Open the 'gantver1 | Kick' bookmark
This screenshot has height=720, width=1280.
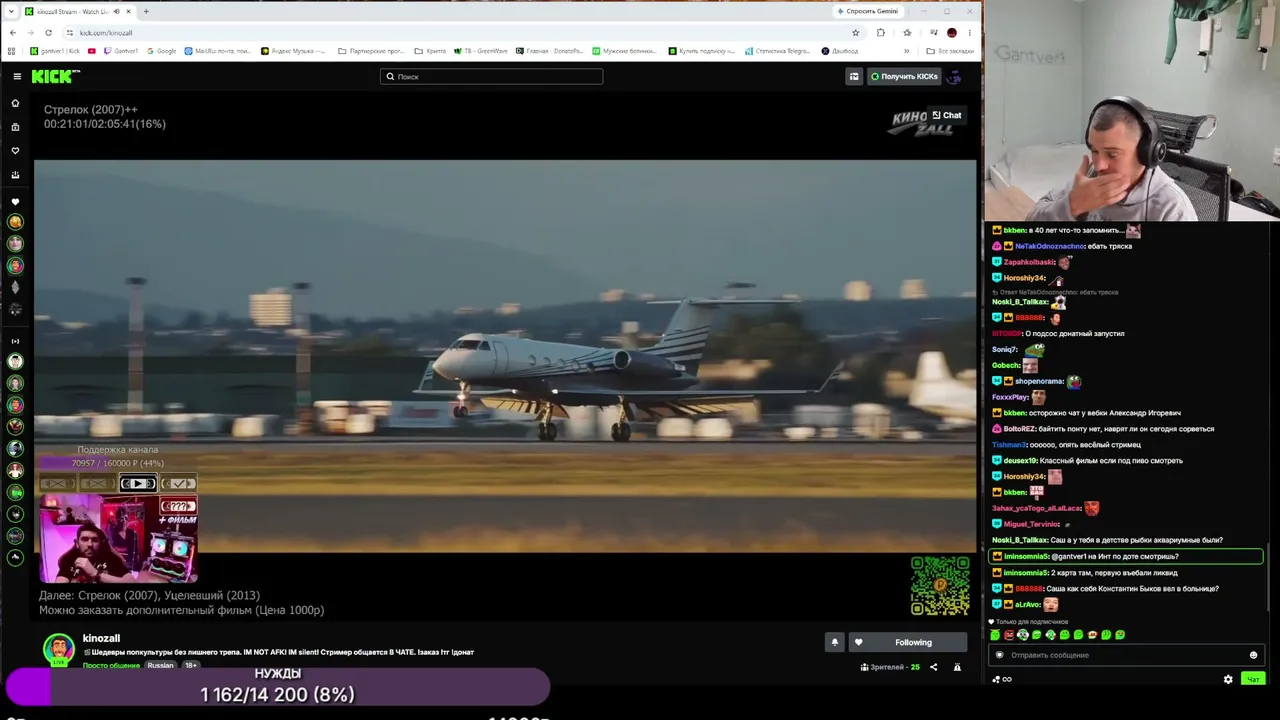pyautogui.click(x=55, y=51)
